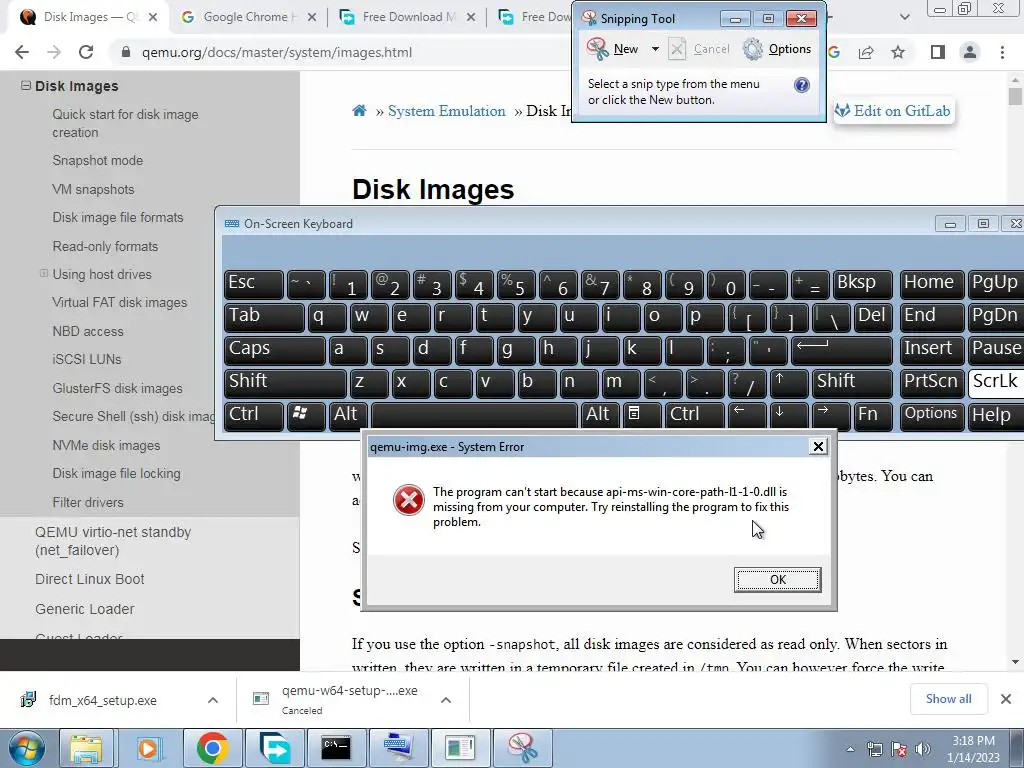
Task: Open NVMe disk images link
Action: click(x=106, y=445)
